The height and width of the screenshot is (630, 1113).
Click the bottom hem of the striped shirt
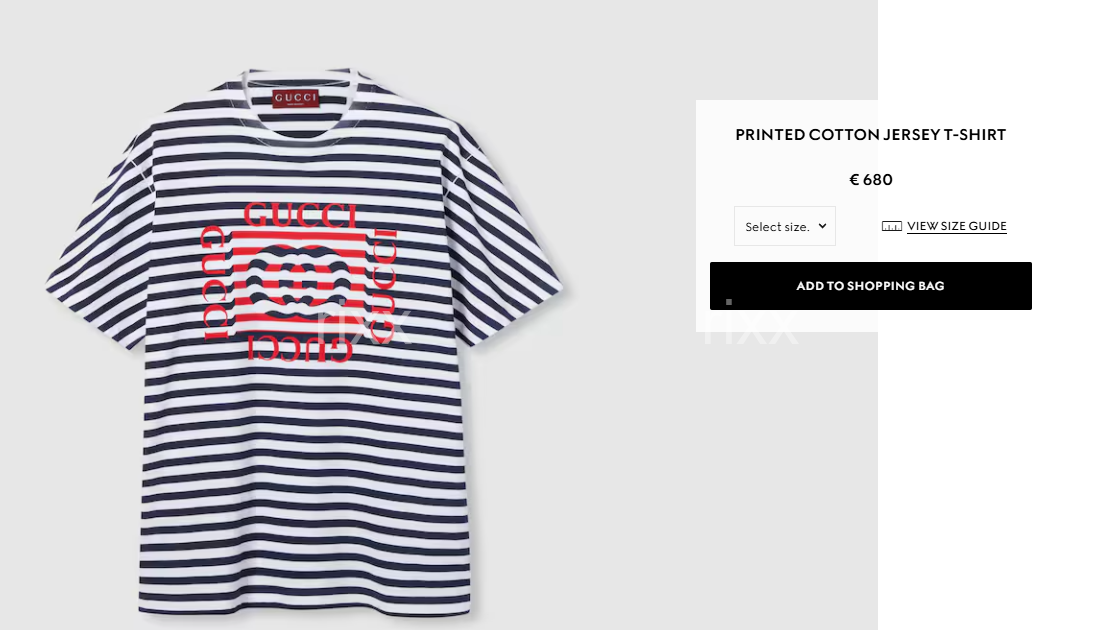304,607
